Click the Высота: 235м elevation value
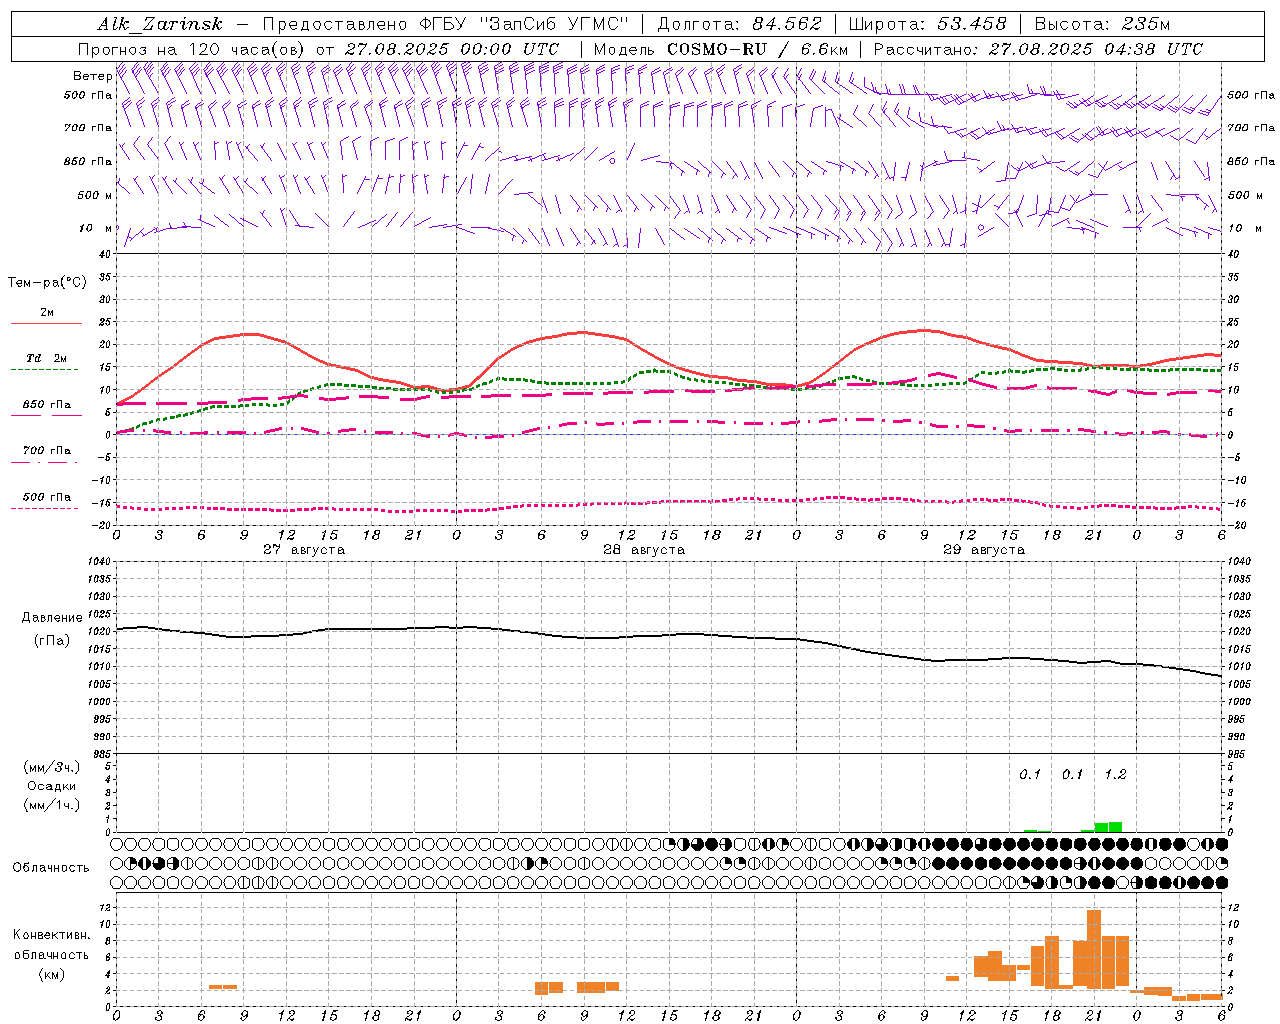The height and width of the screenshot is (1024, 1280). (x=1102, y=24)
